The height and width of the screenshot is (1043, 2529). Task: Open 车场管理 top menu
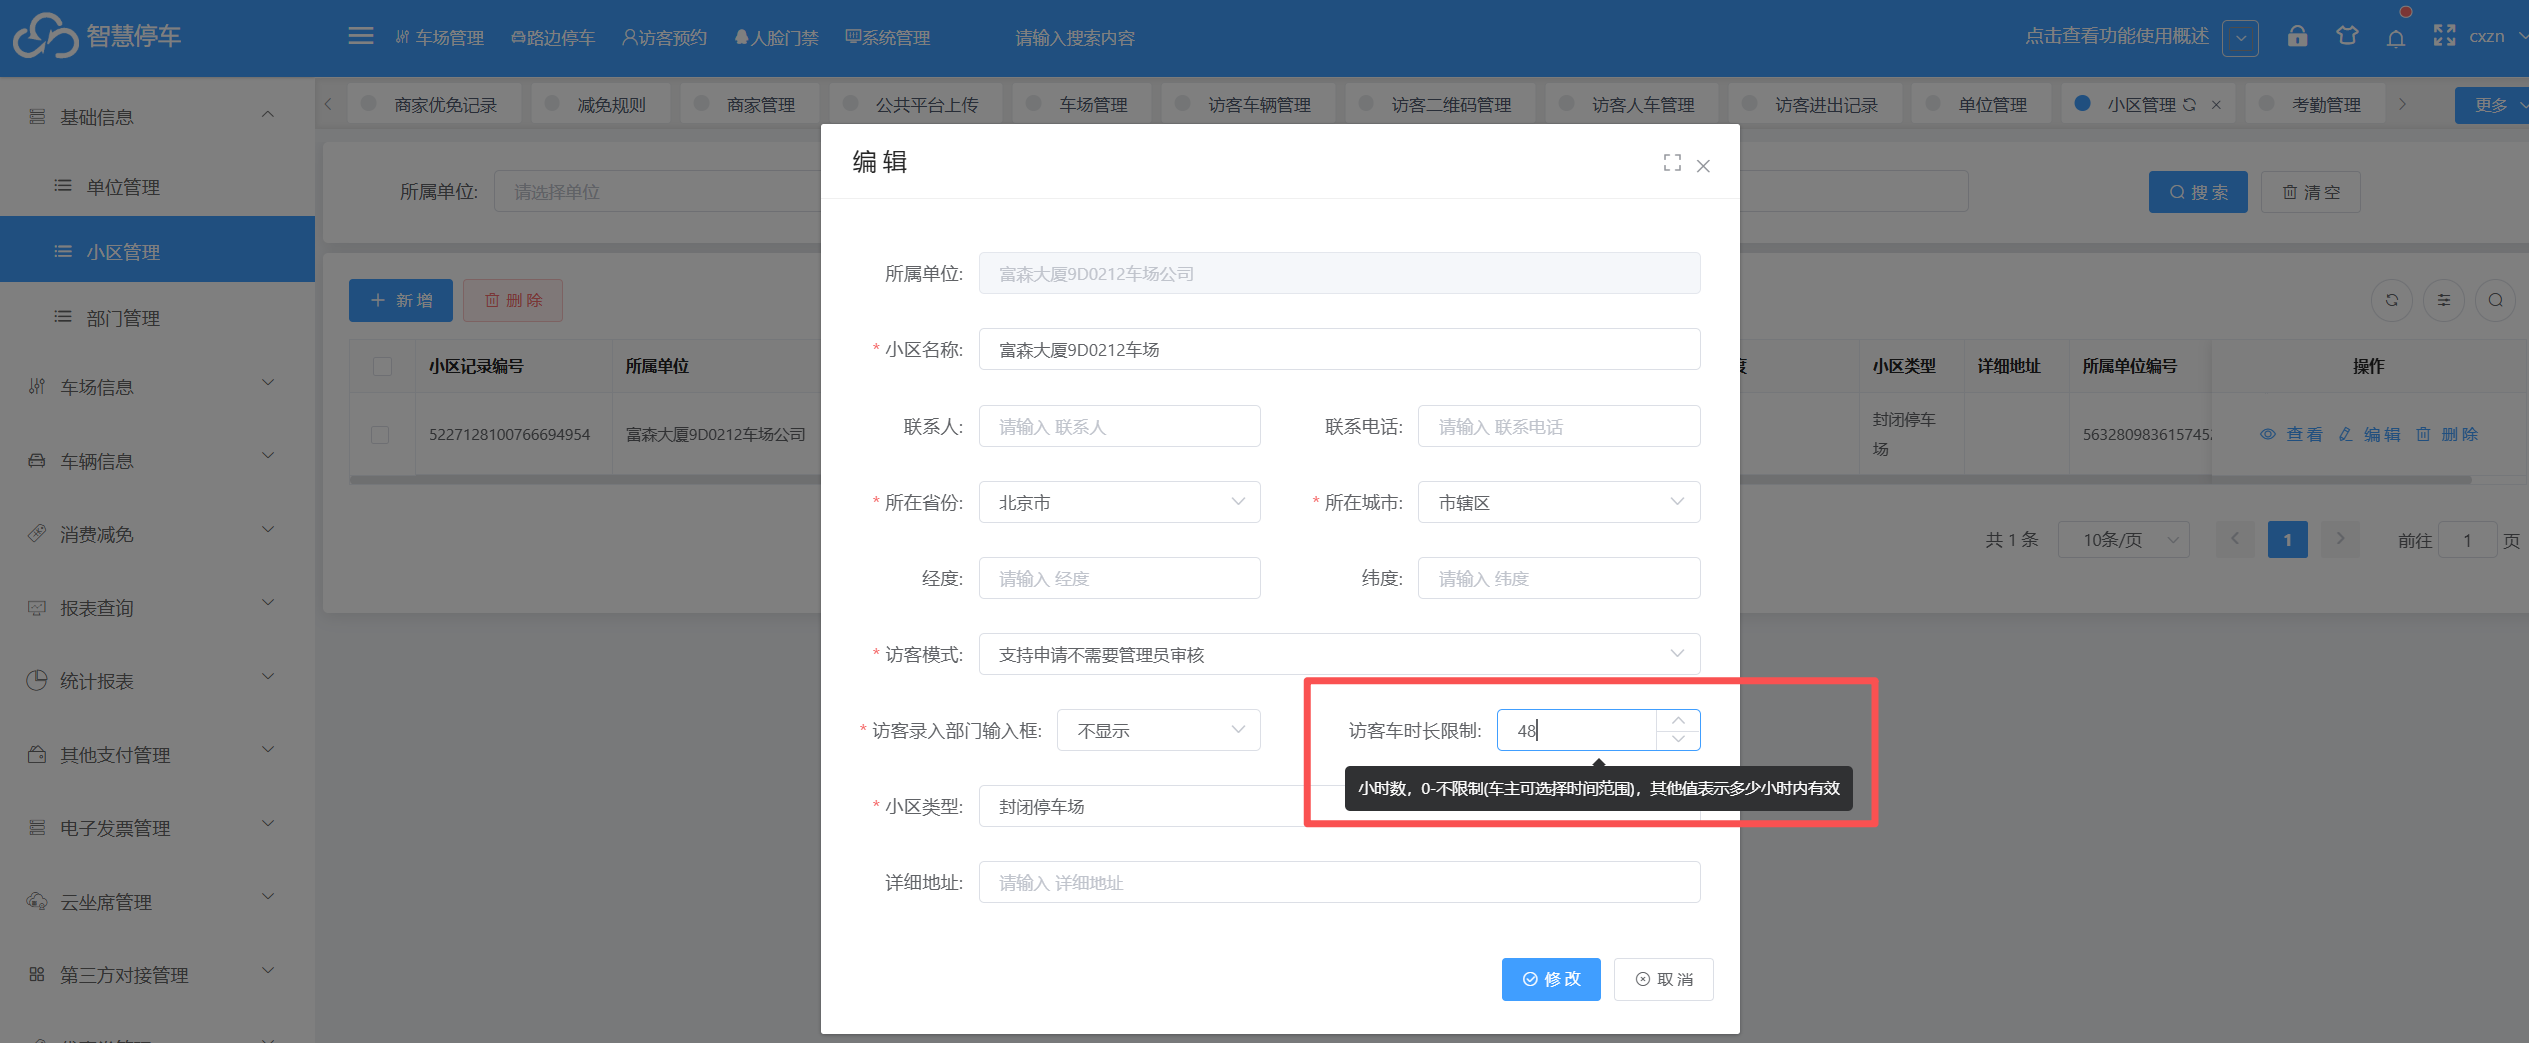click(x=439, y=38)
